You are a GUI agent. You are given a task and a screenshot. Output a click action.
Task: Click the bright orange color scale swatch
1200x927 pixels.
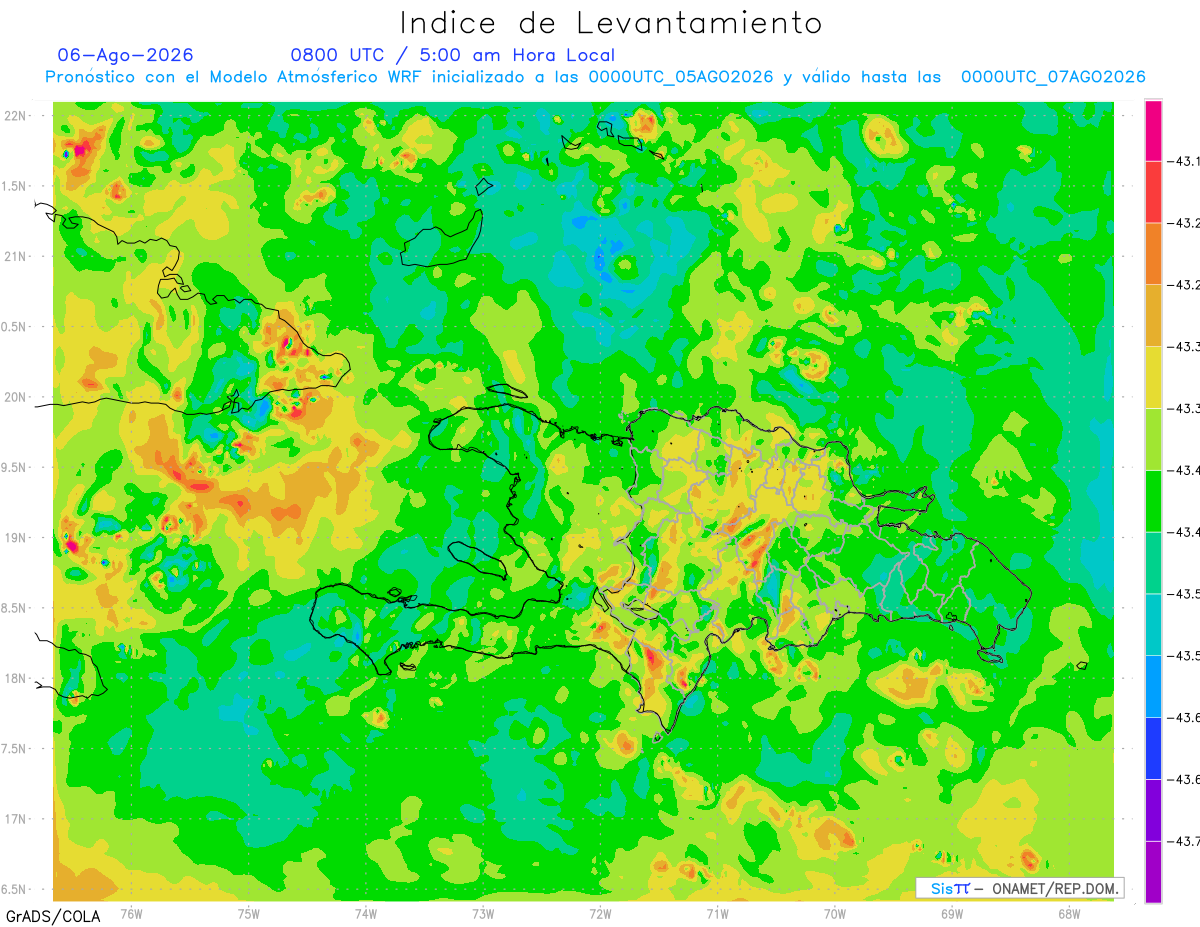(1153, 253)
